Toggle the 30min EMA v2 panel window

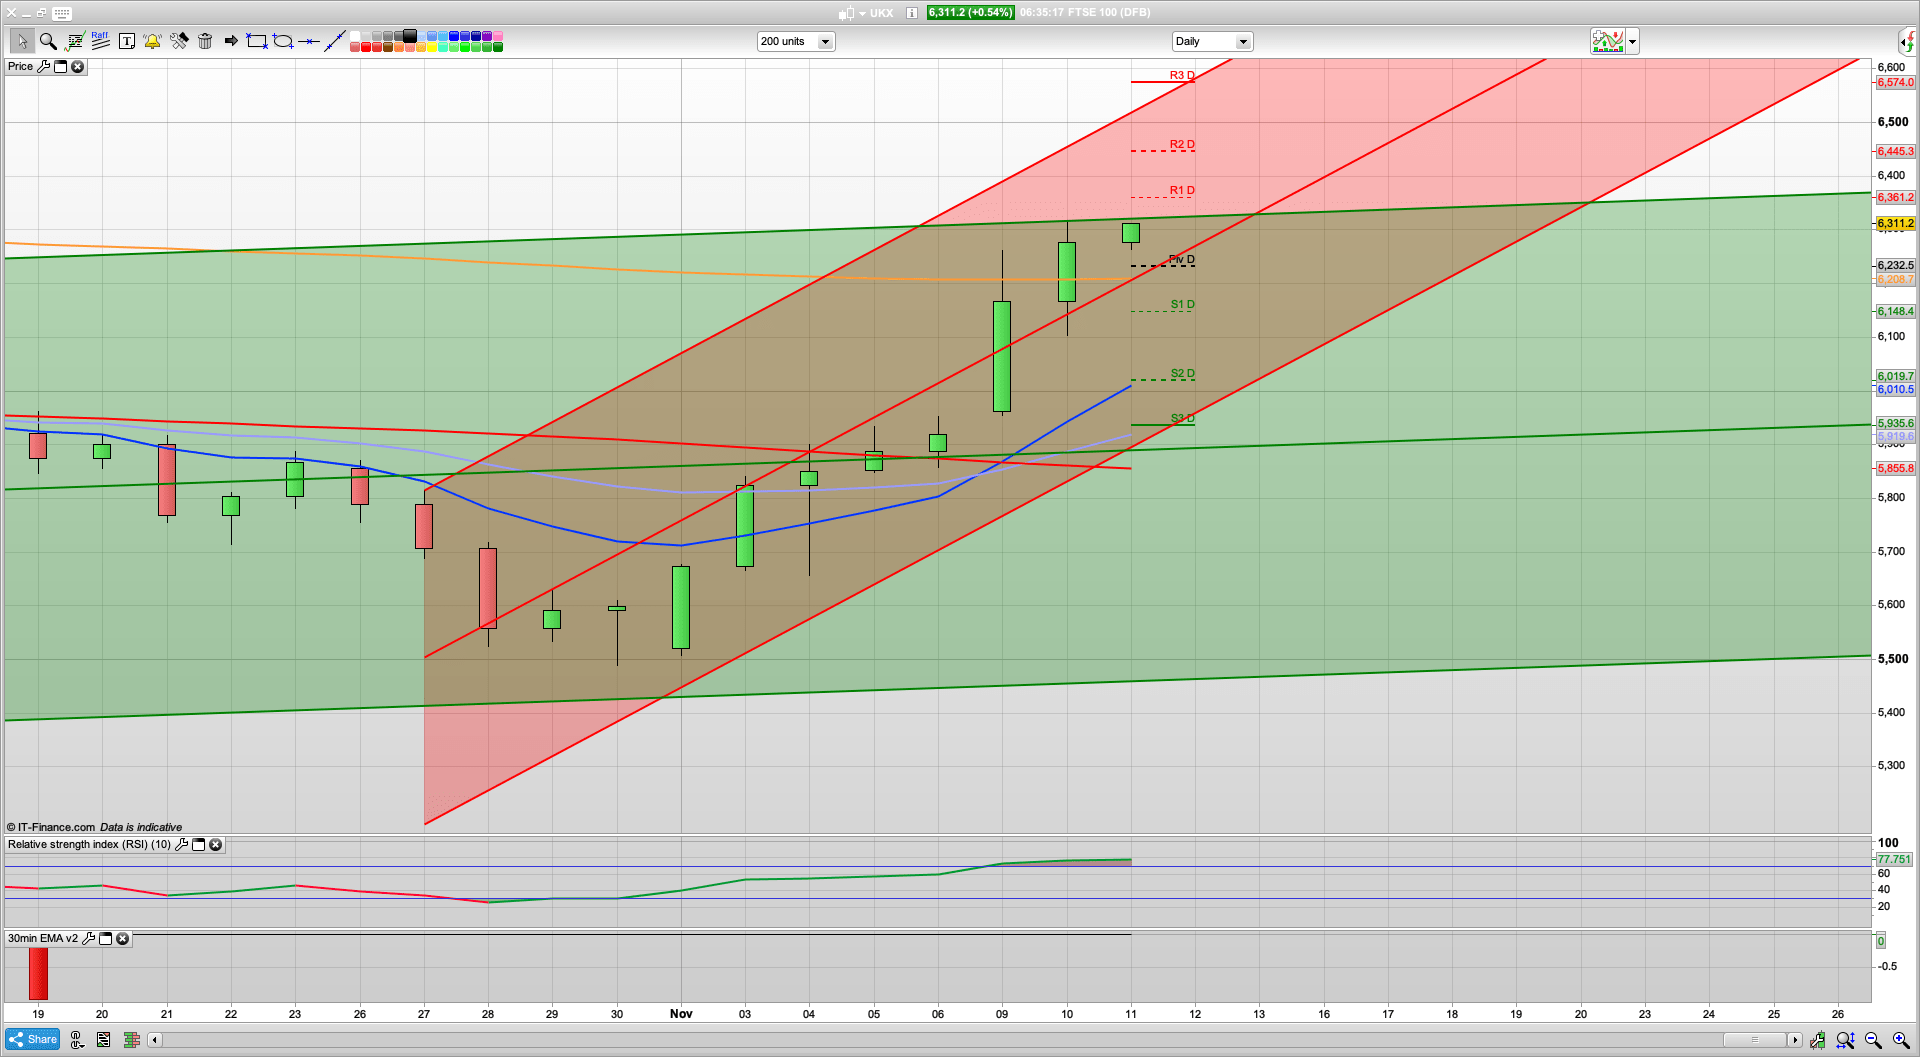(x=107, y=939)
